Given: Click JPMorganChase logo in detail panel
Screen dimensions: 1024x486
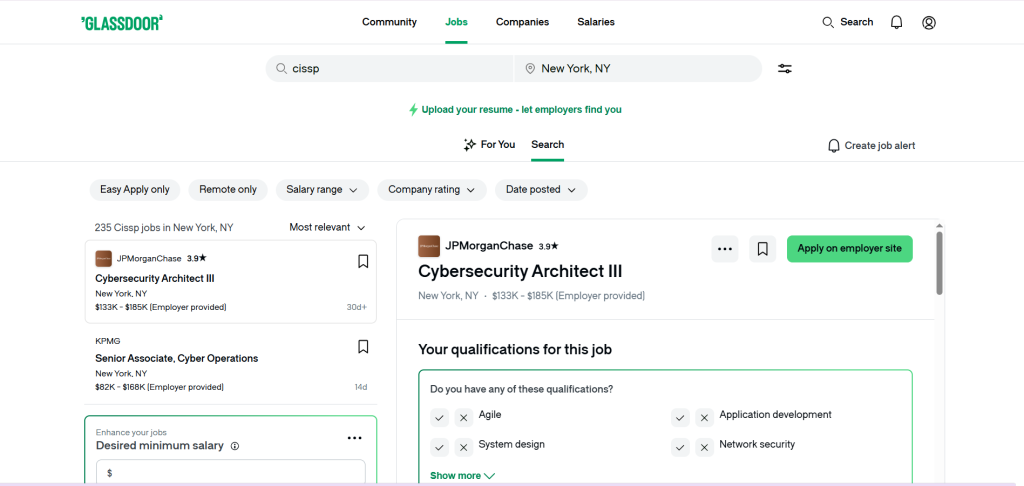Looking at the screenshot, I should (429, 246).
